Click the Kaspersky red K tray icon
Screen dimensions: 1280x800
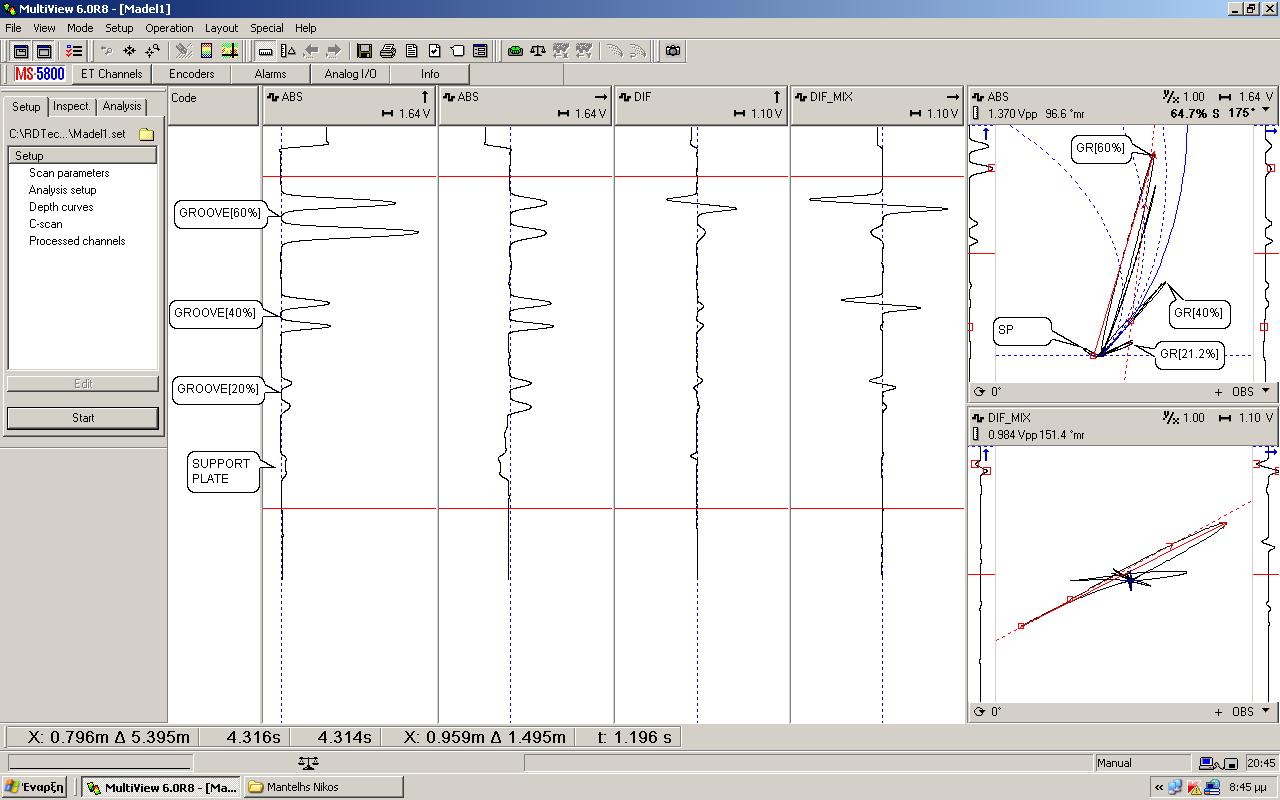click(1194, 787)
